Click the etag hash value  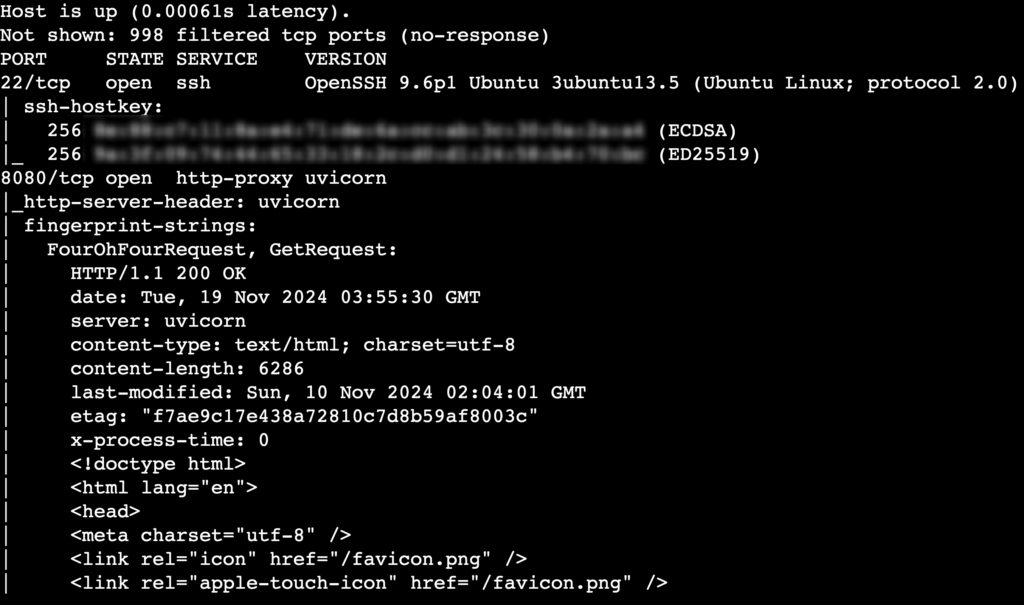pyautogui.click(x=340, y=417)
